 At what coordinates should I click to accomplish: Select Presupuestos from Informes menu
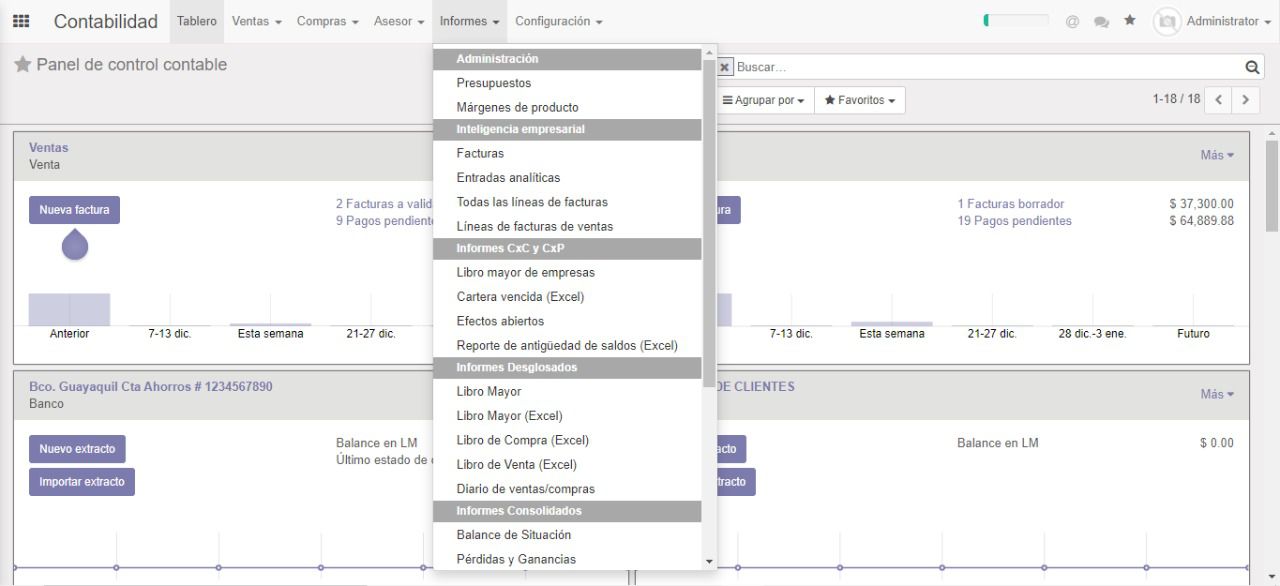(x=494, y=83)
